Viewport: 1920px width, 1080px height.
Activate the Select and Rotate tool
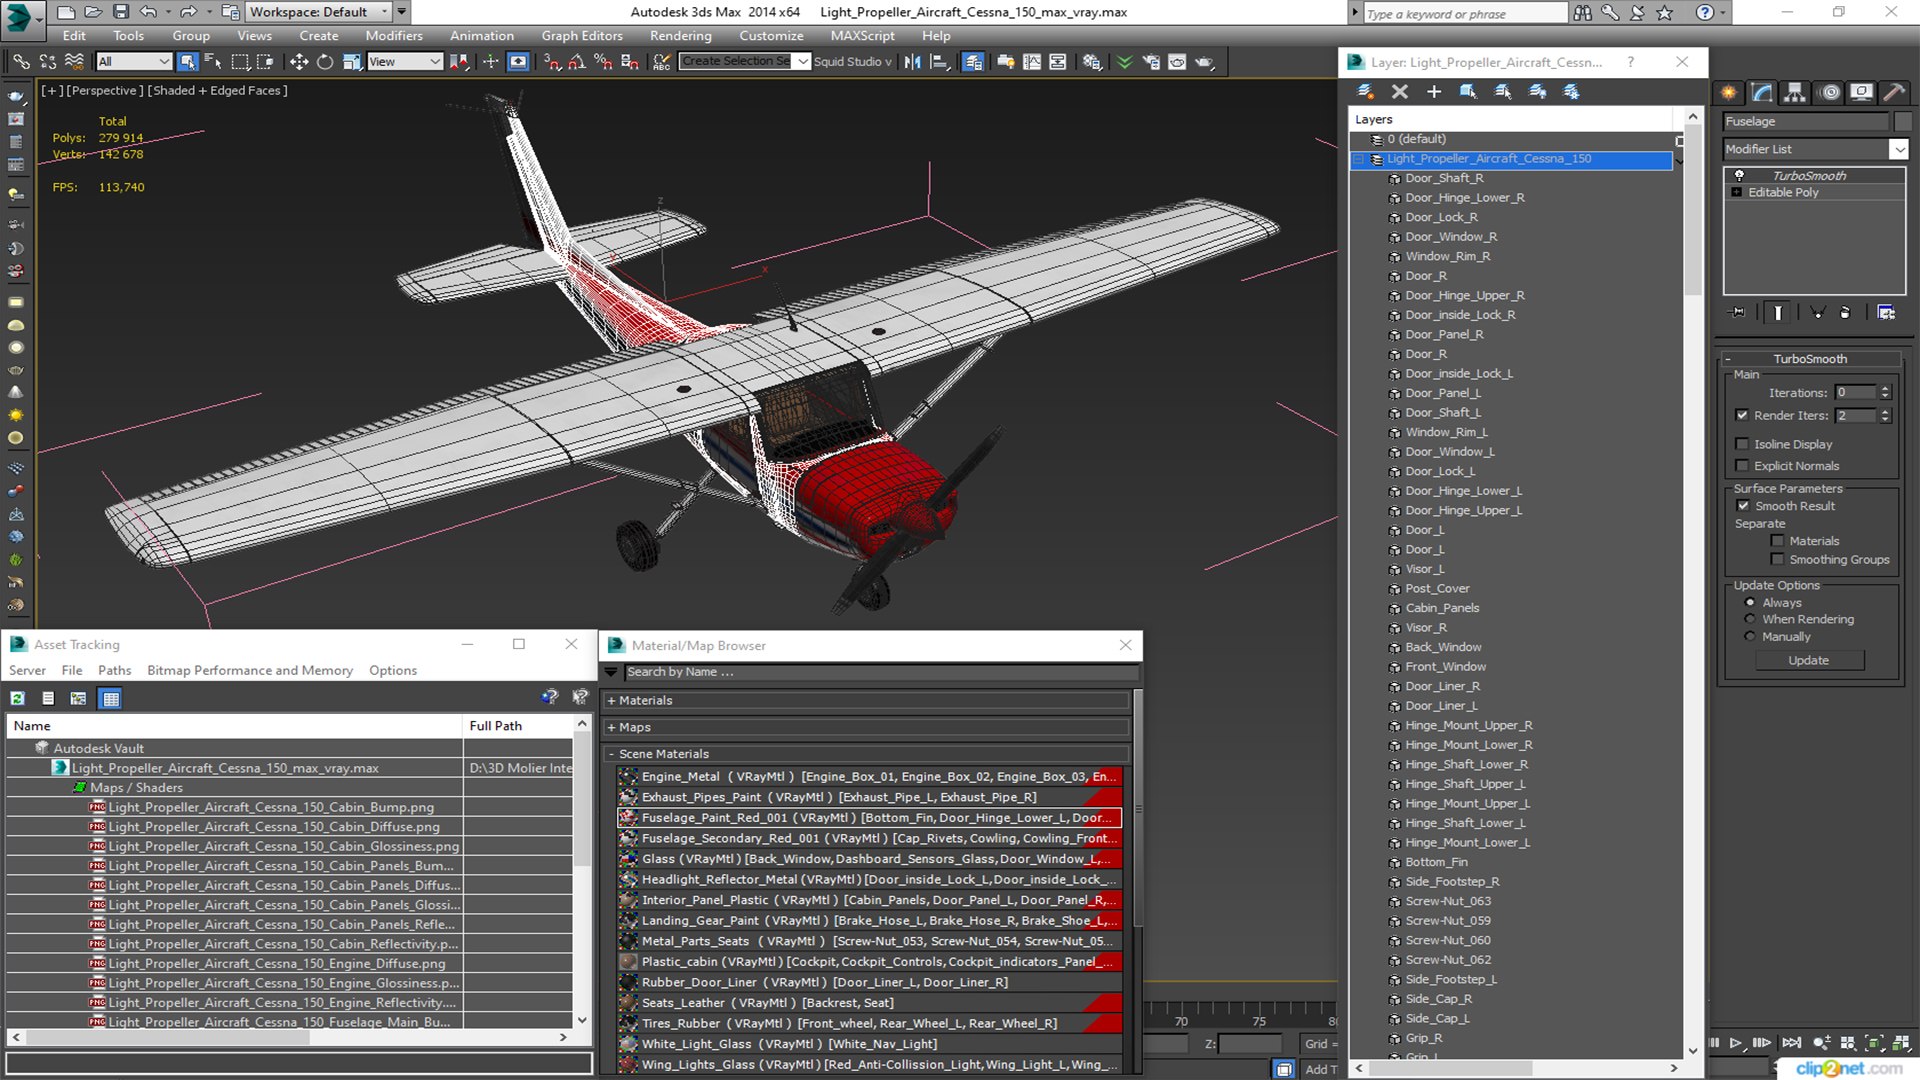pos(325,62)
